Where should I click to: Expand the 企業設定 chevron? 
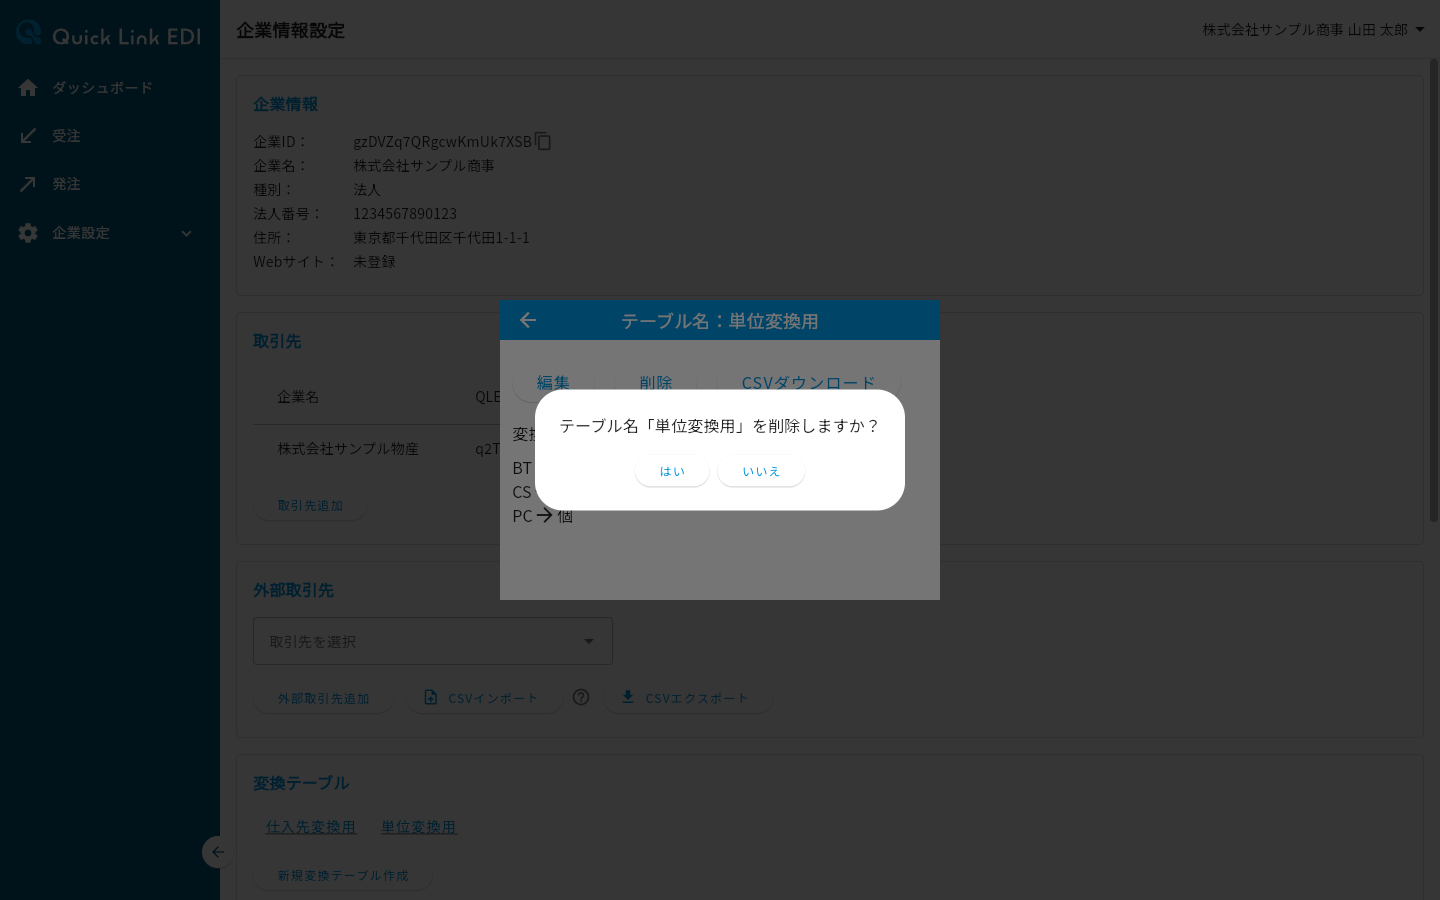[x=186, y=233]
